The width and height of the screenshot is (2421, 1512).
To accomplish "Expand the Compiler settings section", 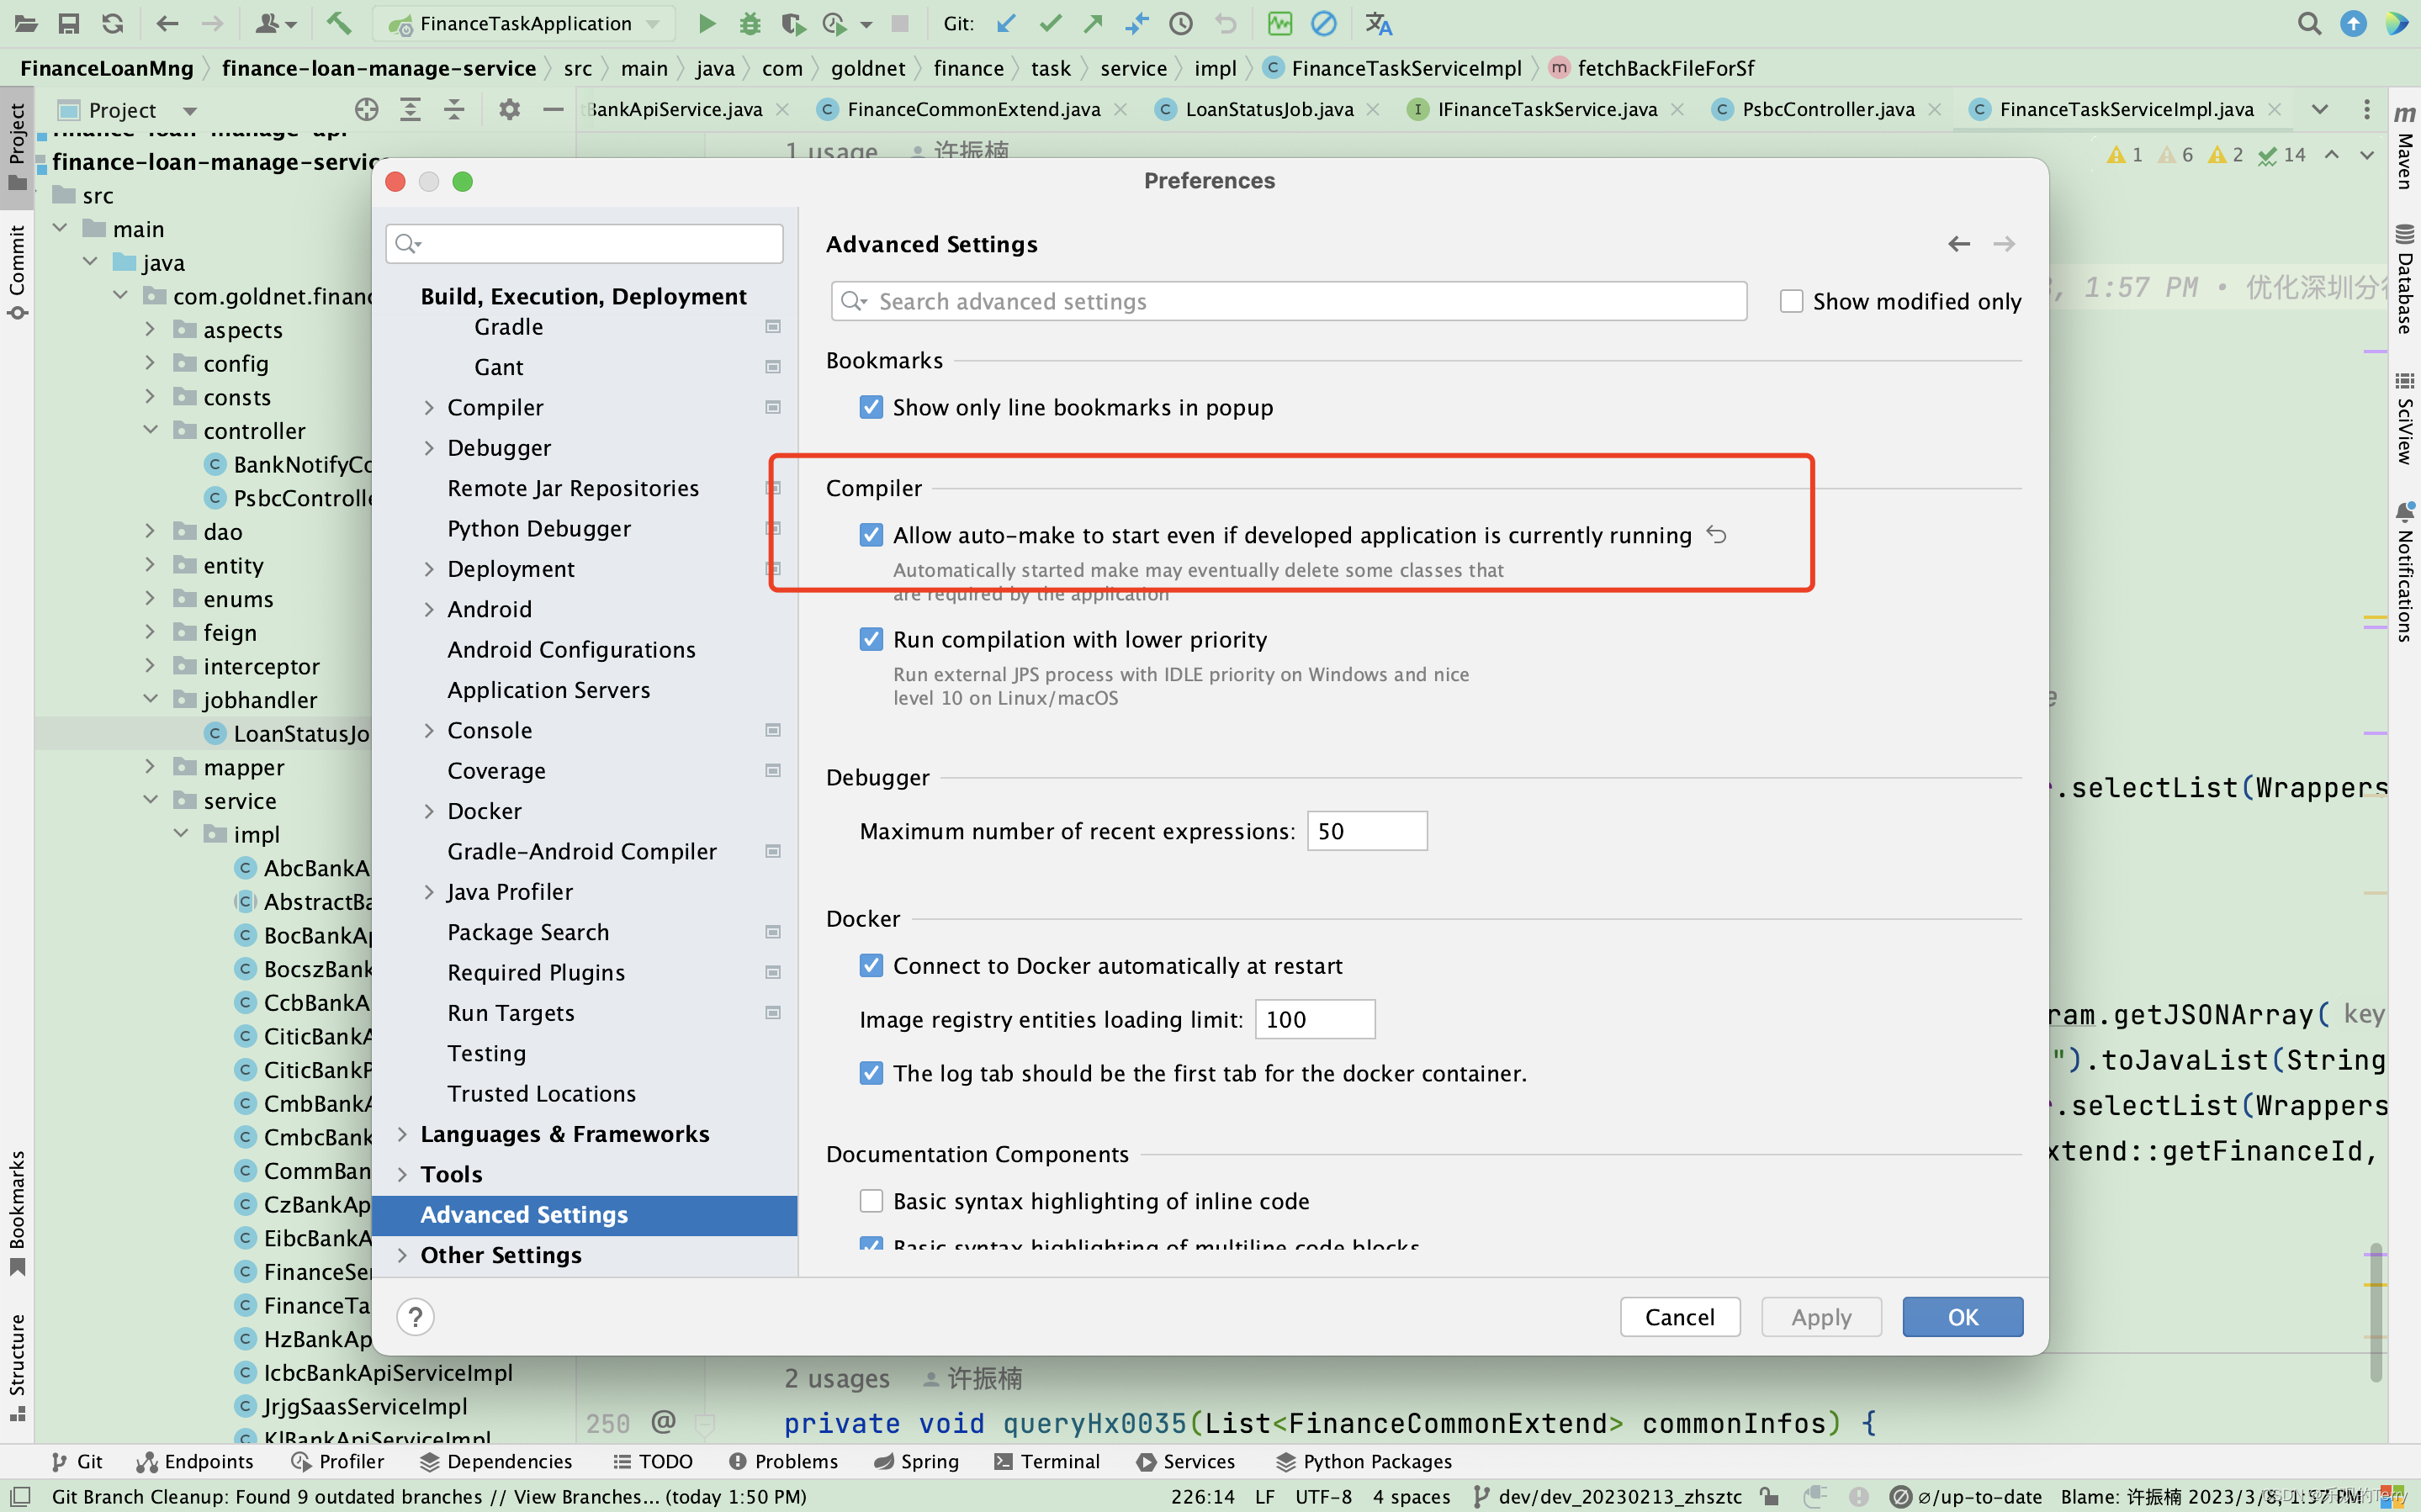I will point(430,406).
